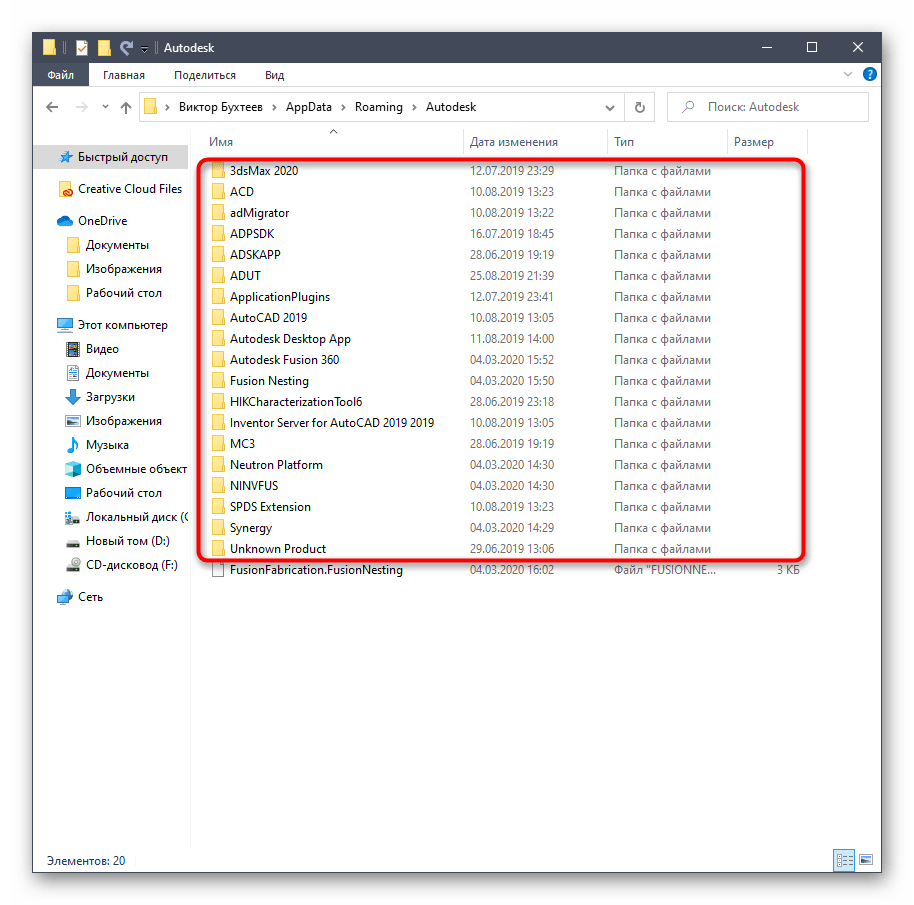Open the address bar history dropdown

(x=610, y=107)
